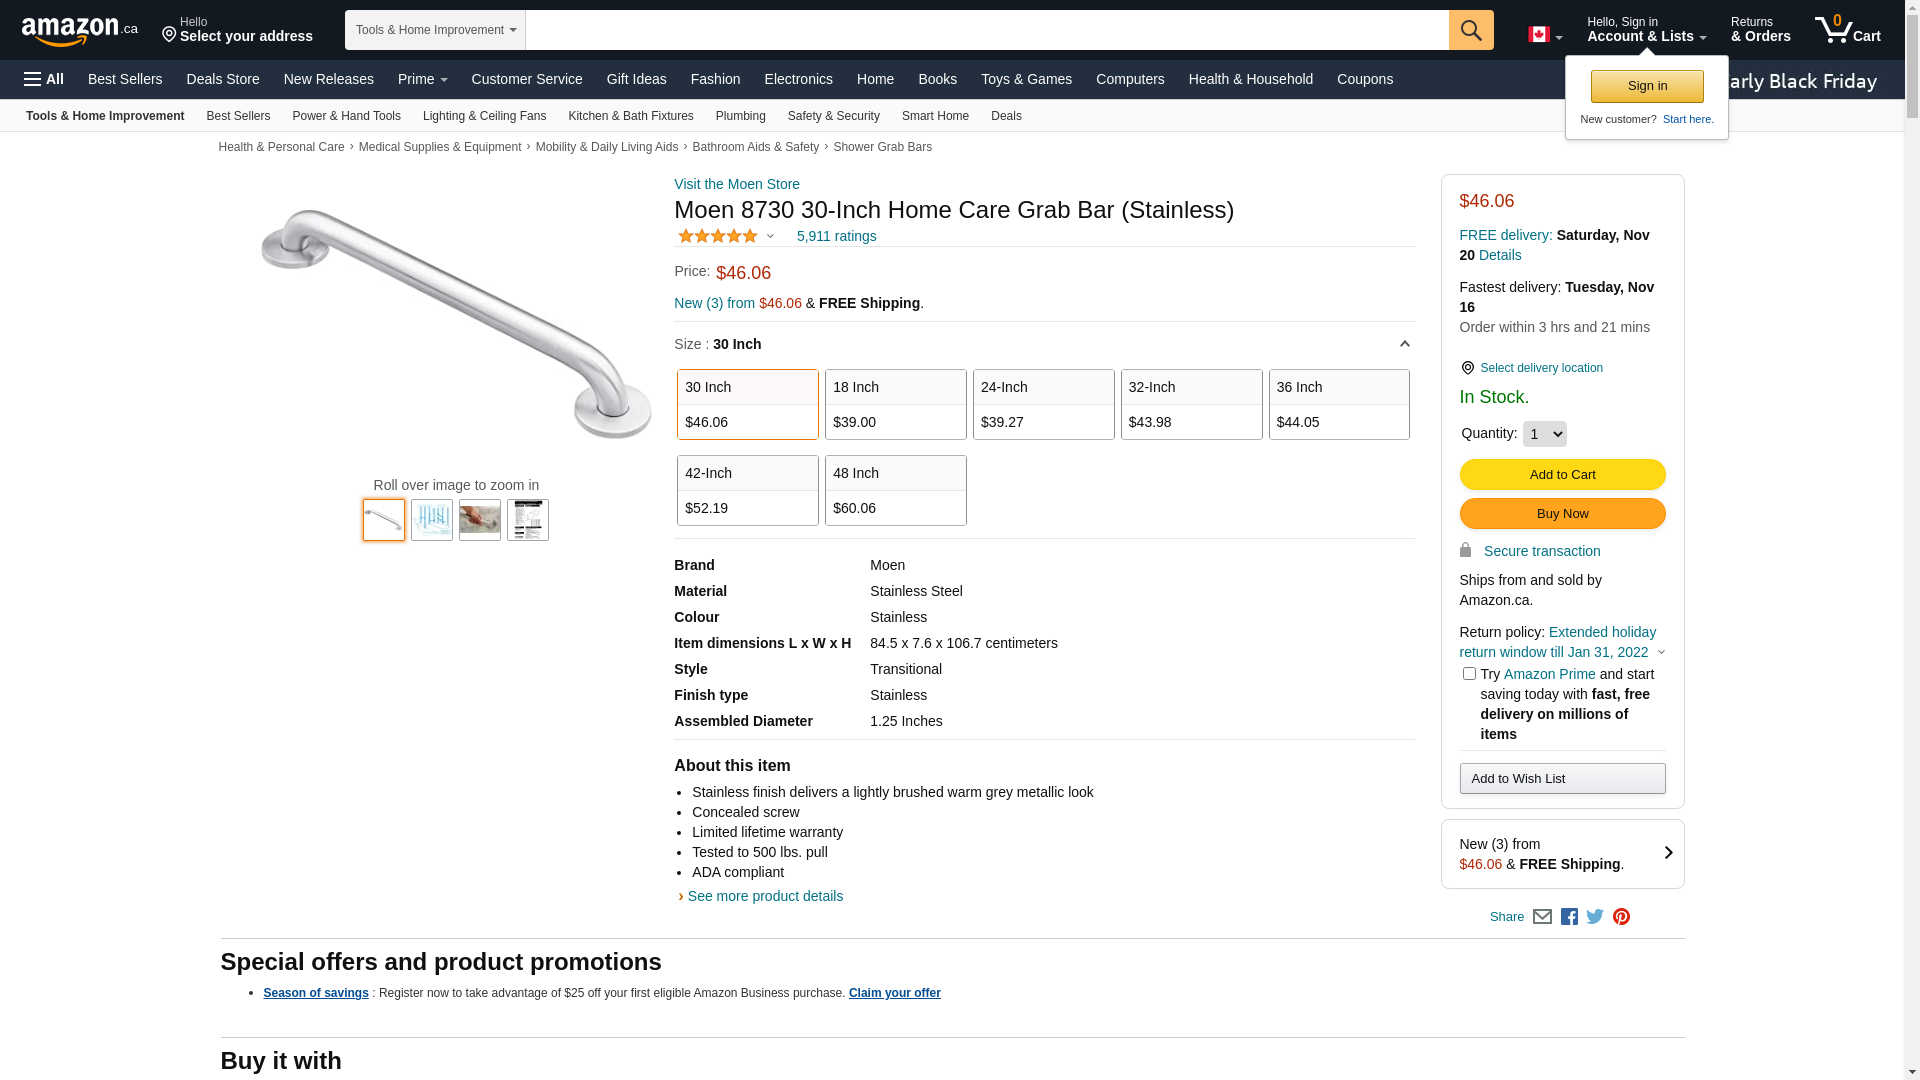Click the search magnifier button
This screenshot has height=1080, width=1920.
[x=1470, y=30]
